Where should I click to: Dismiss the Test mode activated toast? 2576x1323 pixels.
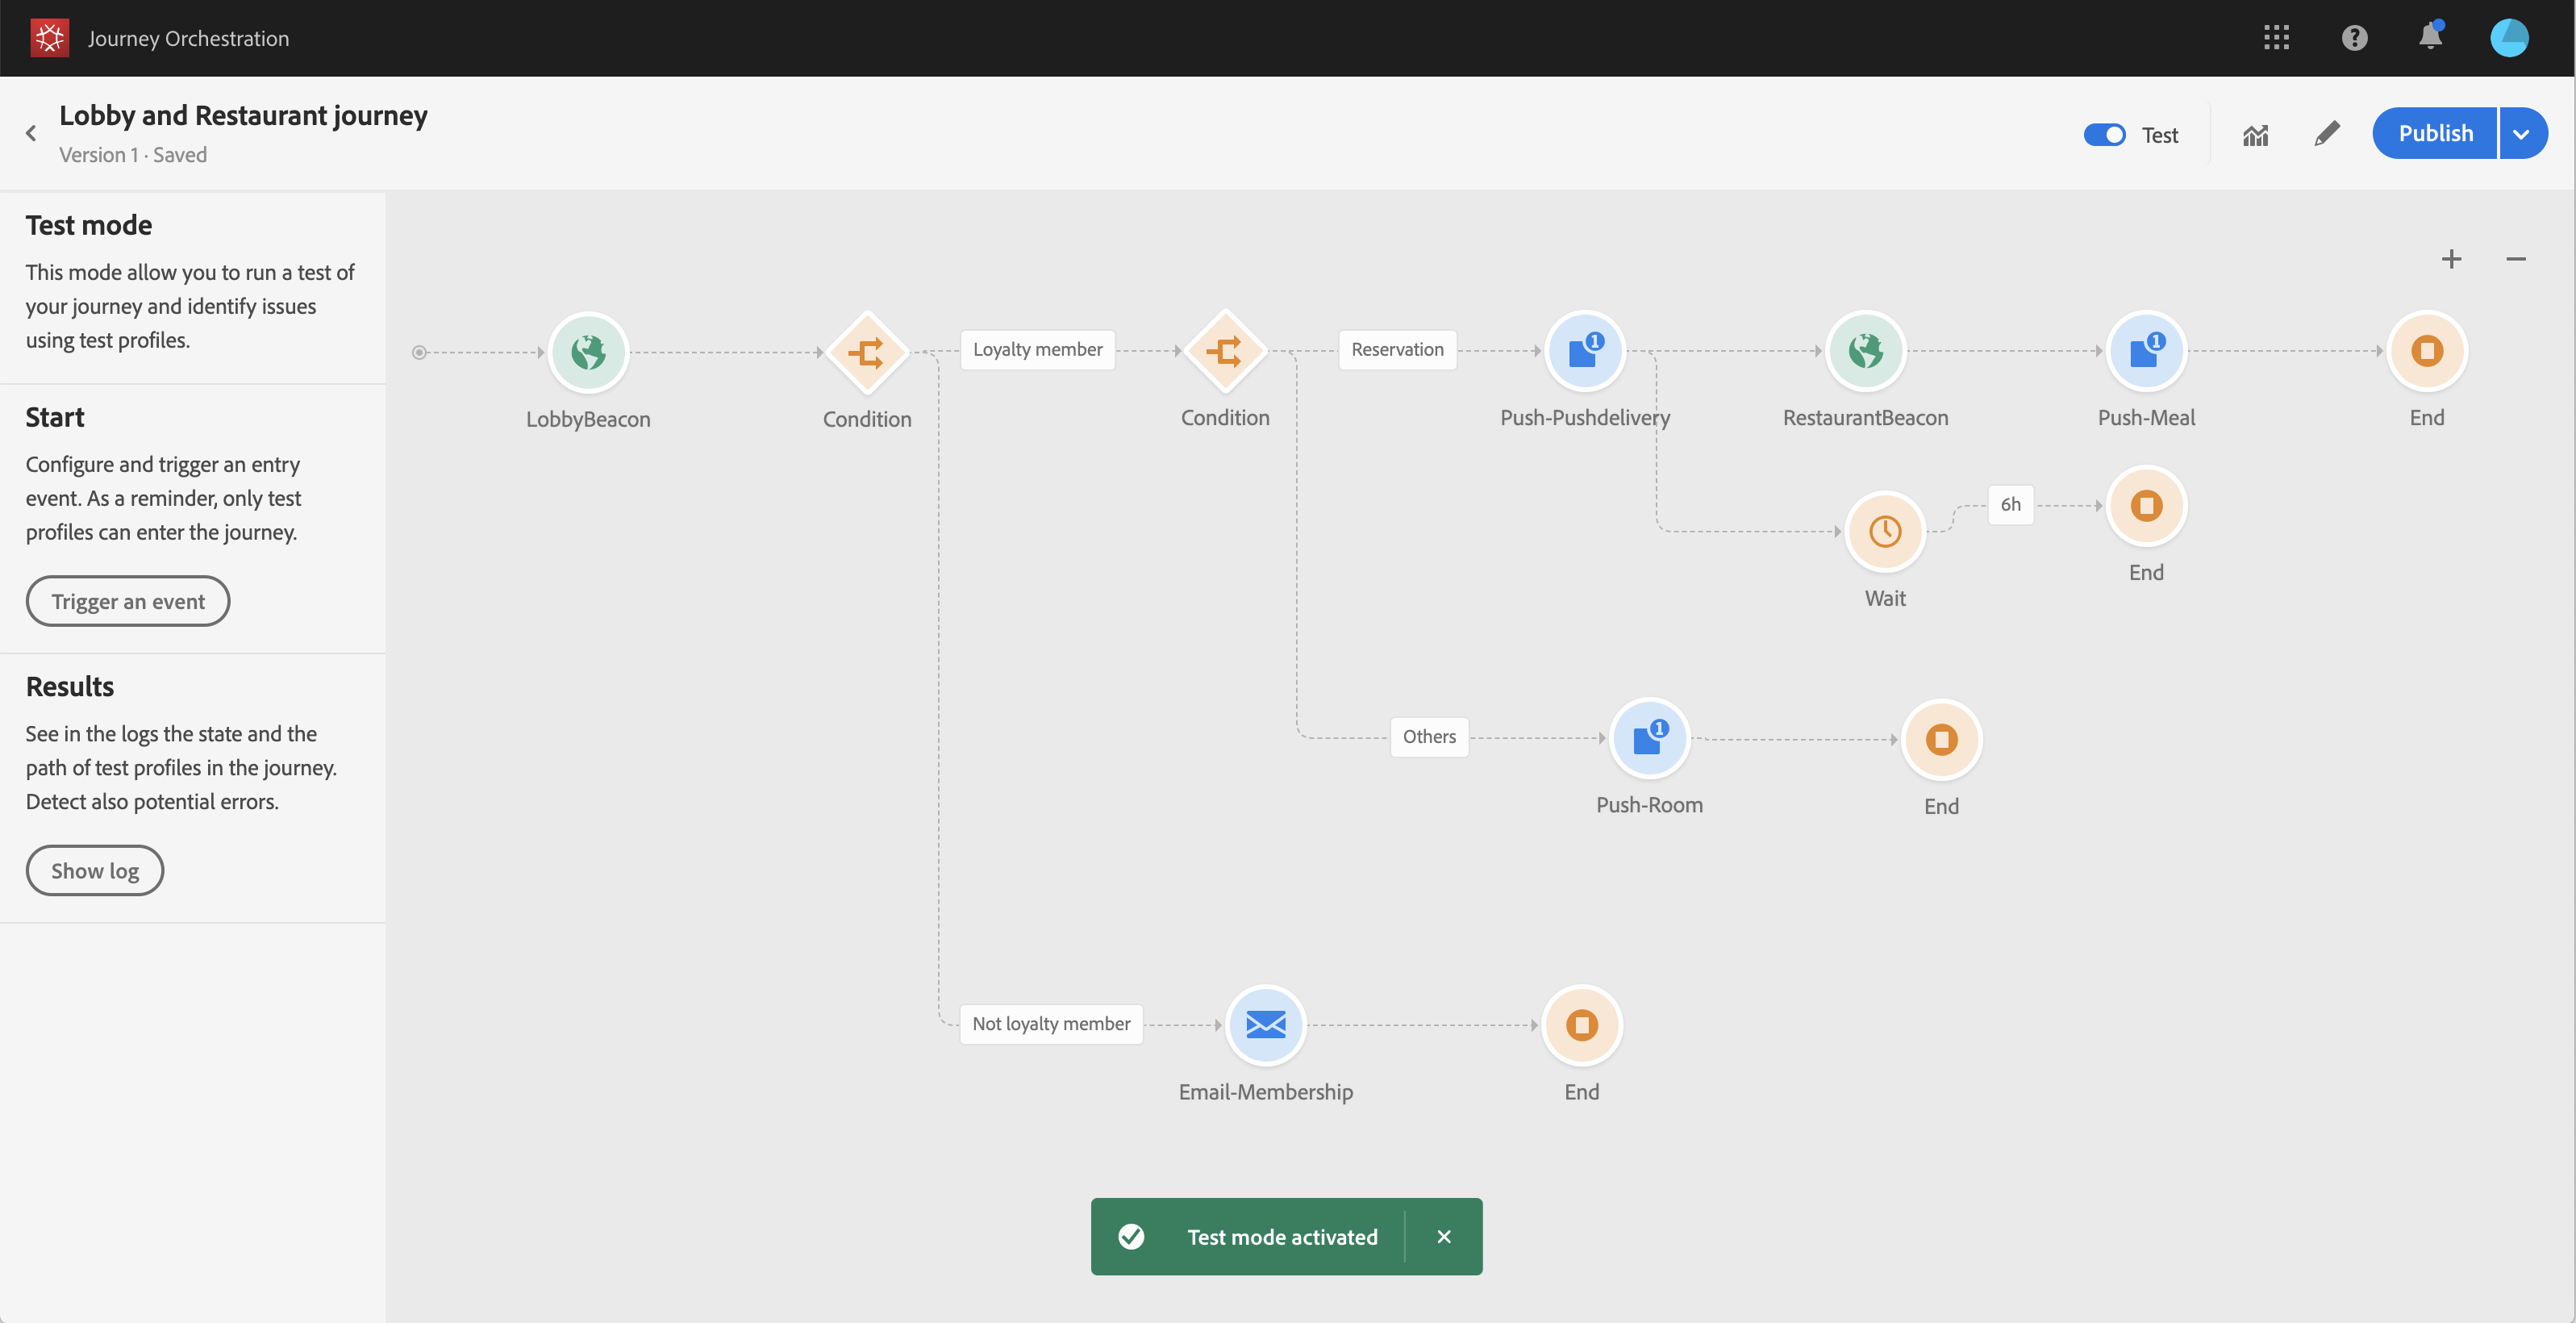coord(1443,1237)
